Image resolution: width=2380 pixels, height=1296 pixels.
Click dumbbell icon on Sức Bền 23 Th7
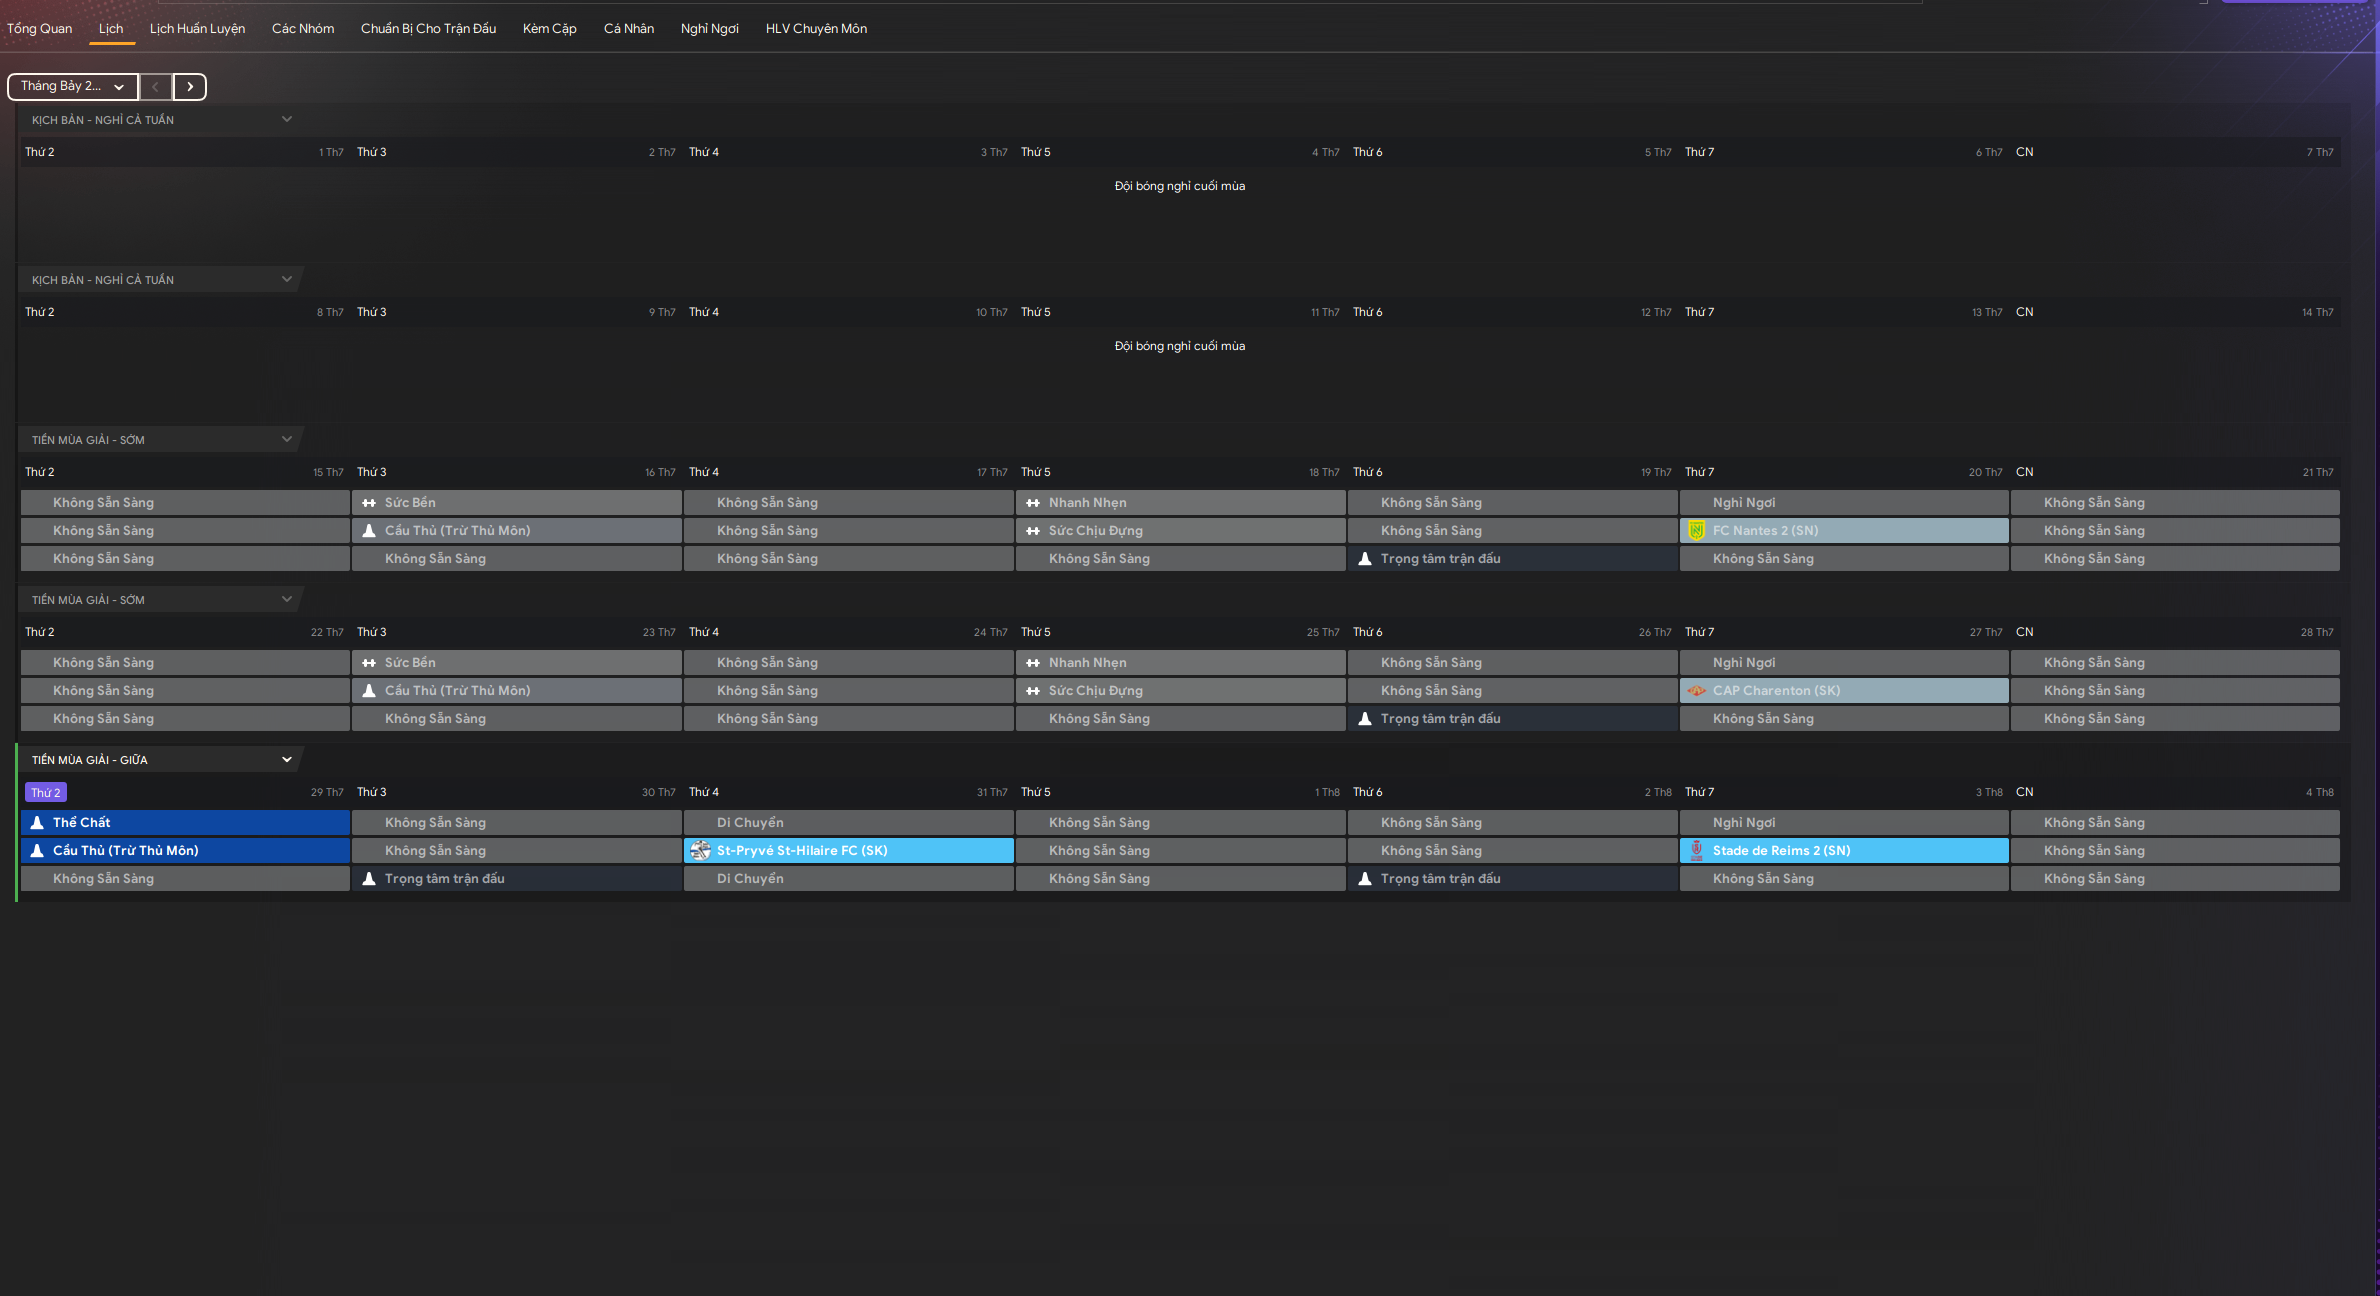[369, 663]
